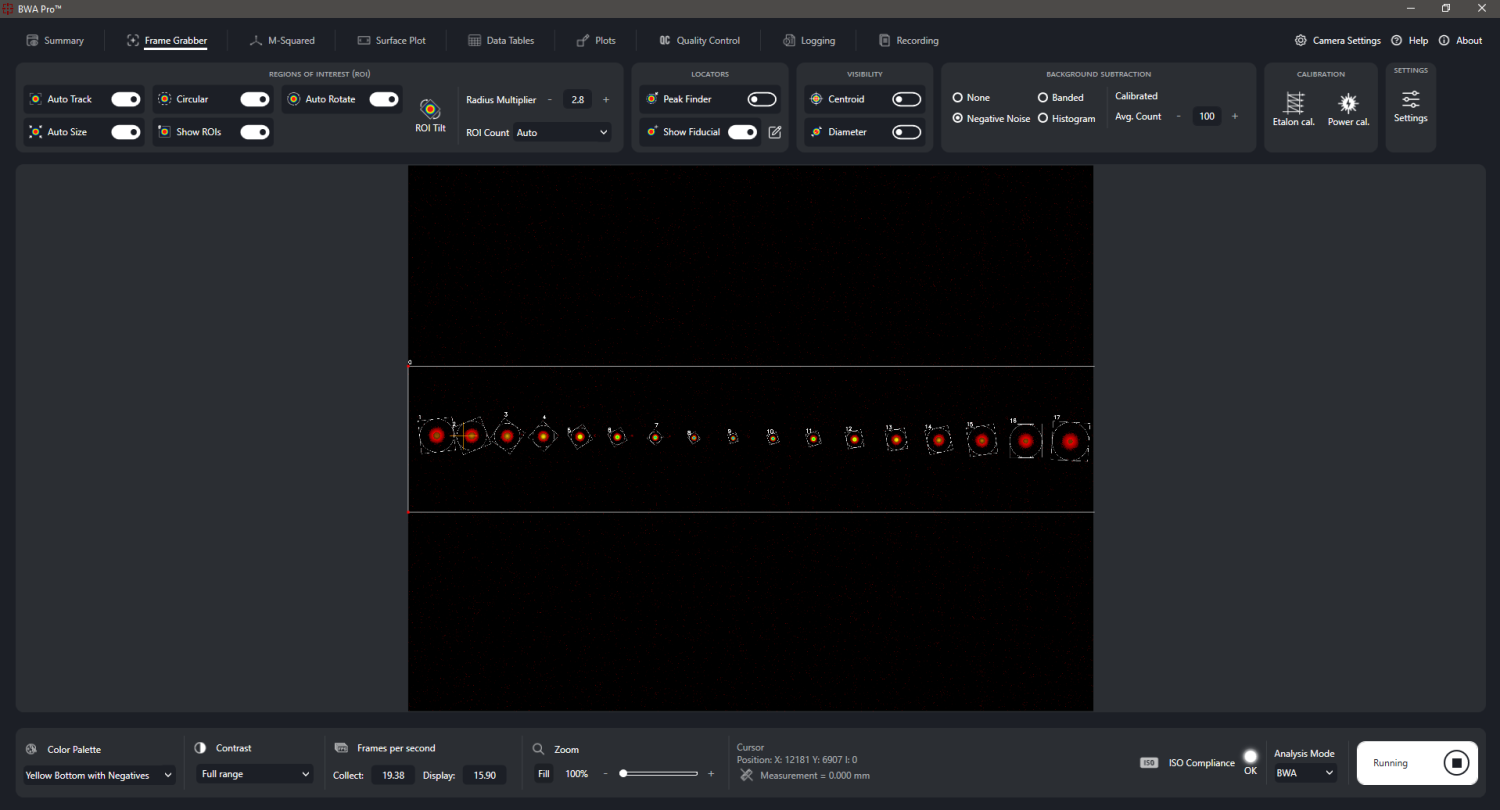Image resolution: width=1500 pixels, height=810 pixels.
Task: Increase the Radius Multiplier with plus
Action: pos(606,100)
